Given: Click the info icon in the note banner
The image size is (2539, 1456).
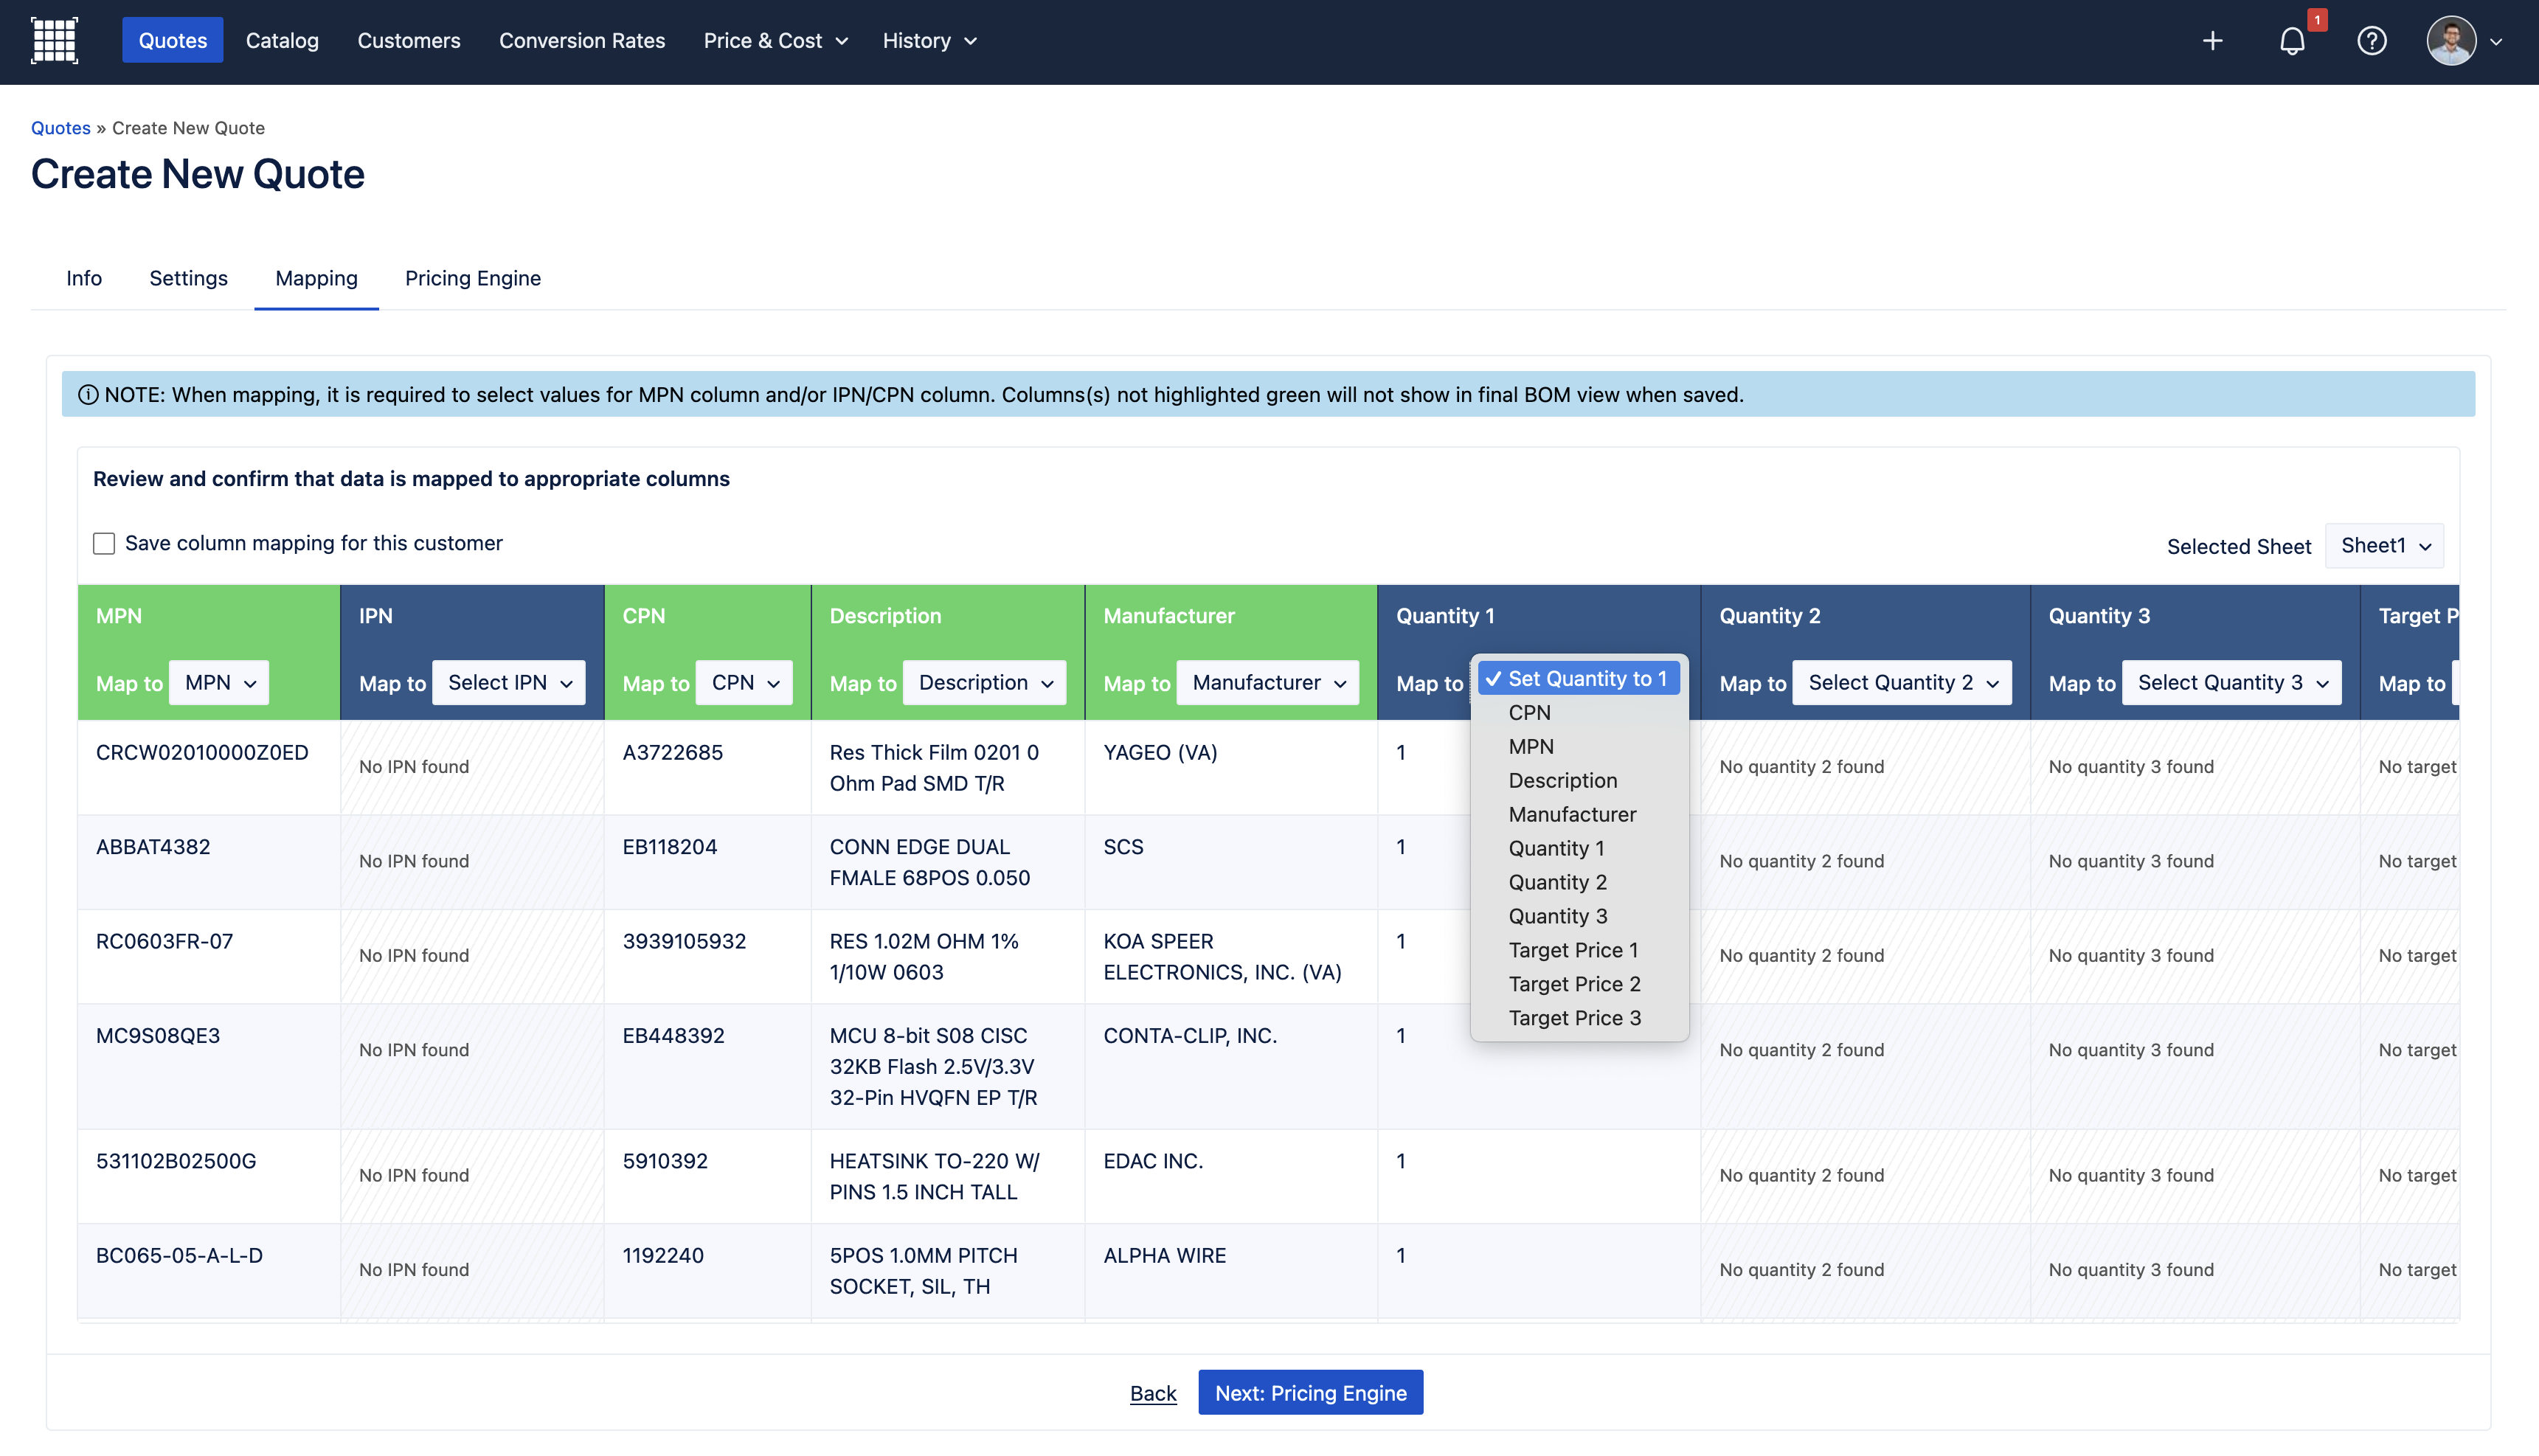Looking at the screenshot, I should tap(88, 395).
